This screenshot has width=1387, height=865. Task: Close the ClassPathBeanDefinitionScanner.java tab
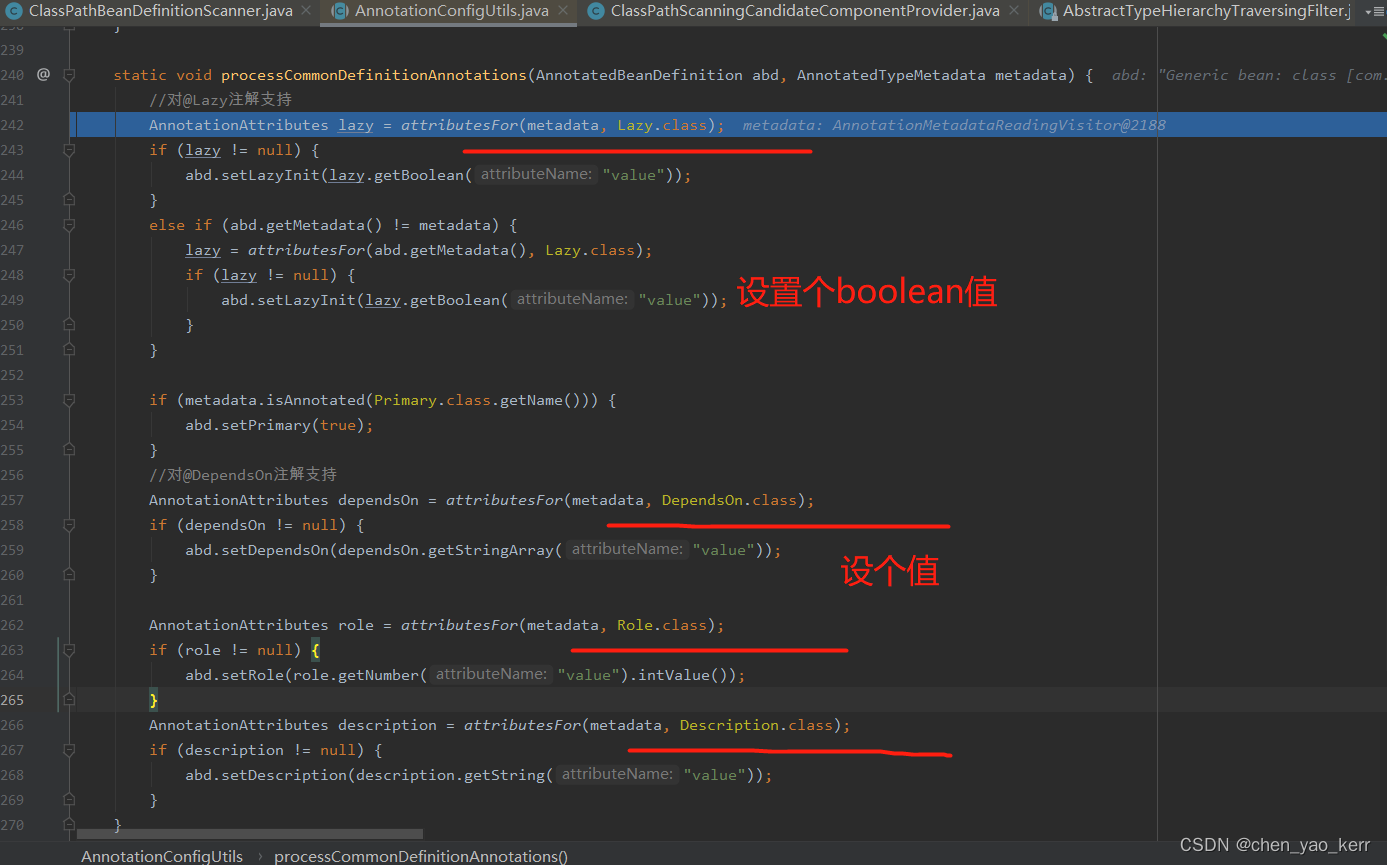click(307, 11)
